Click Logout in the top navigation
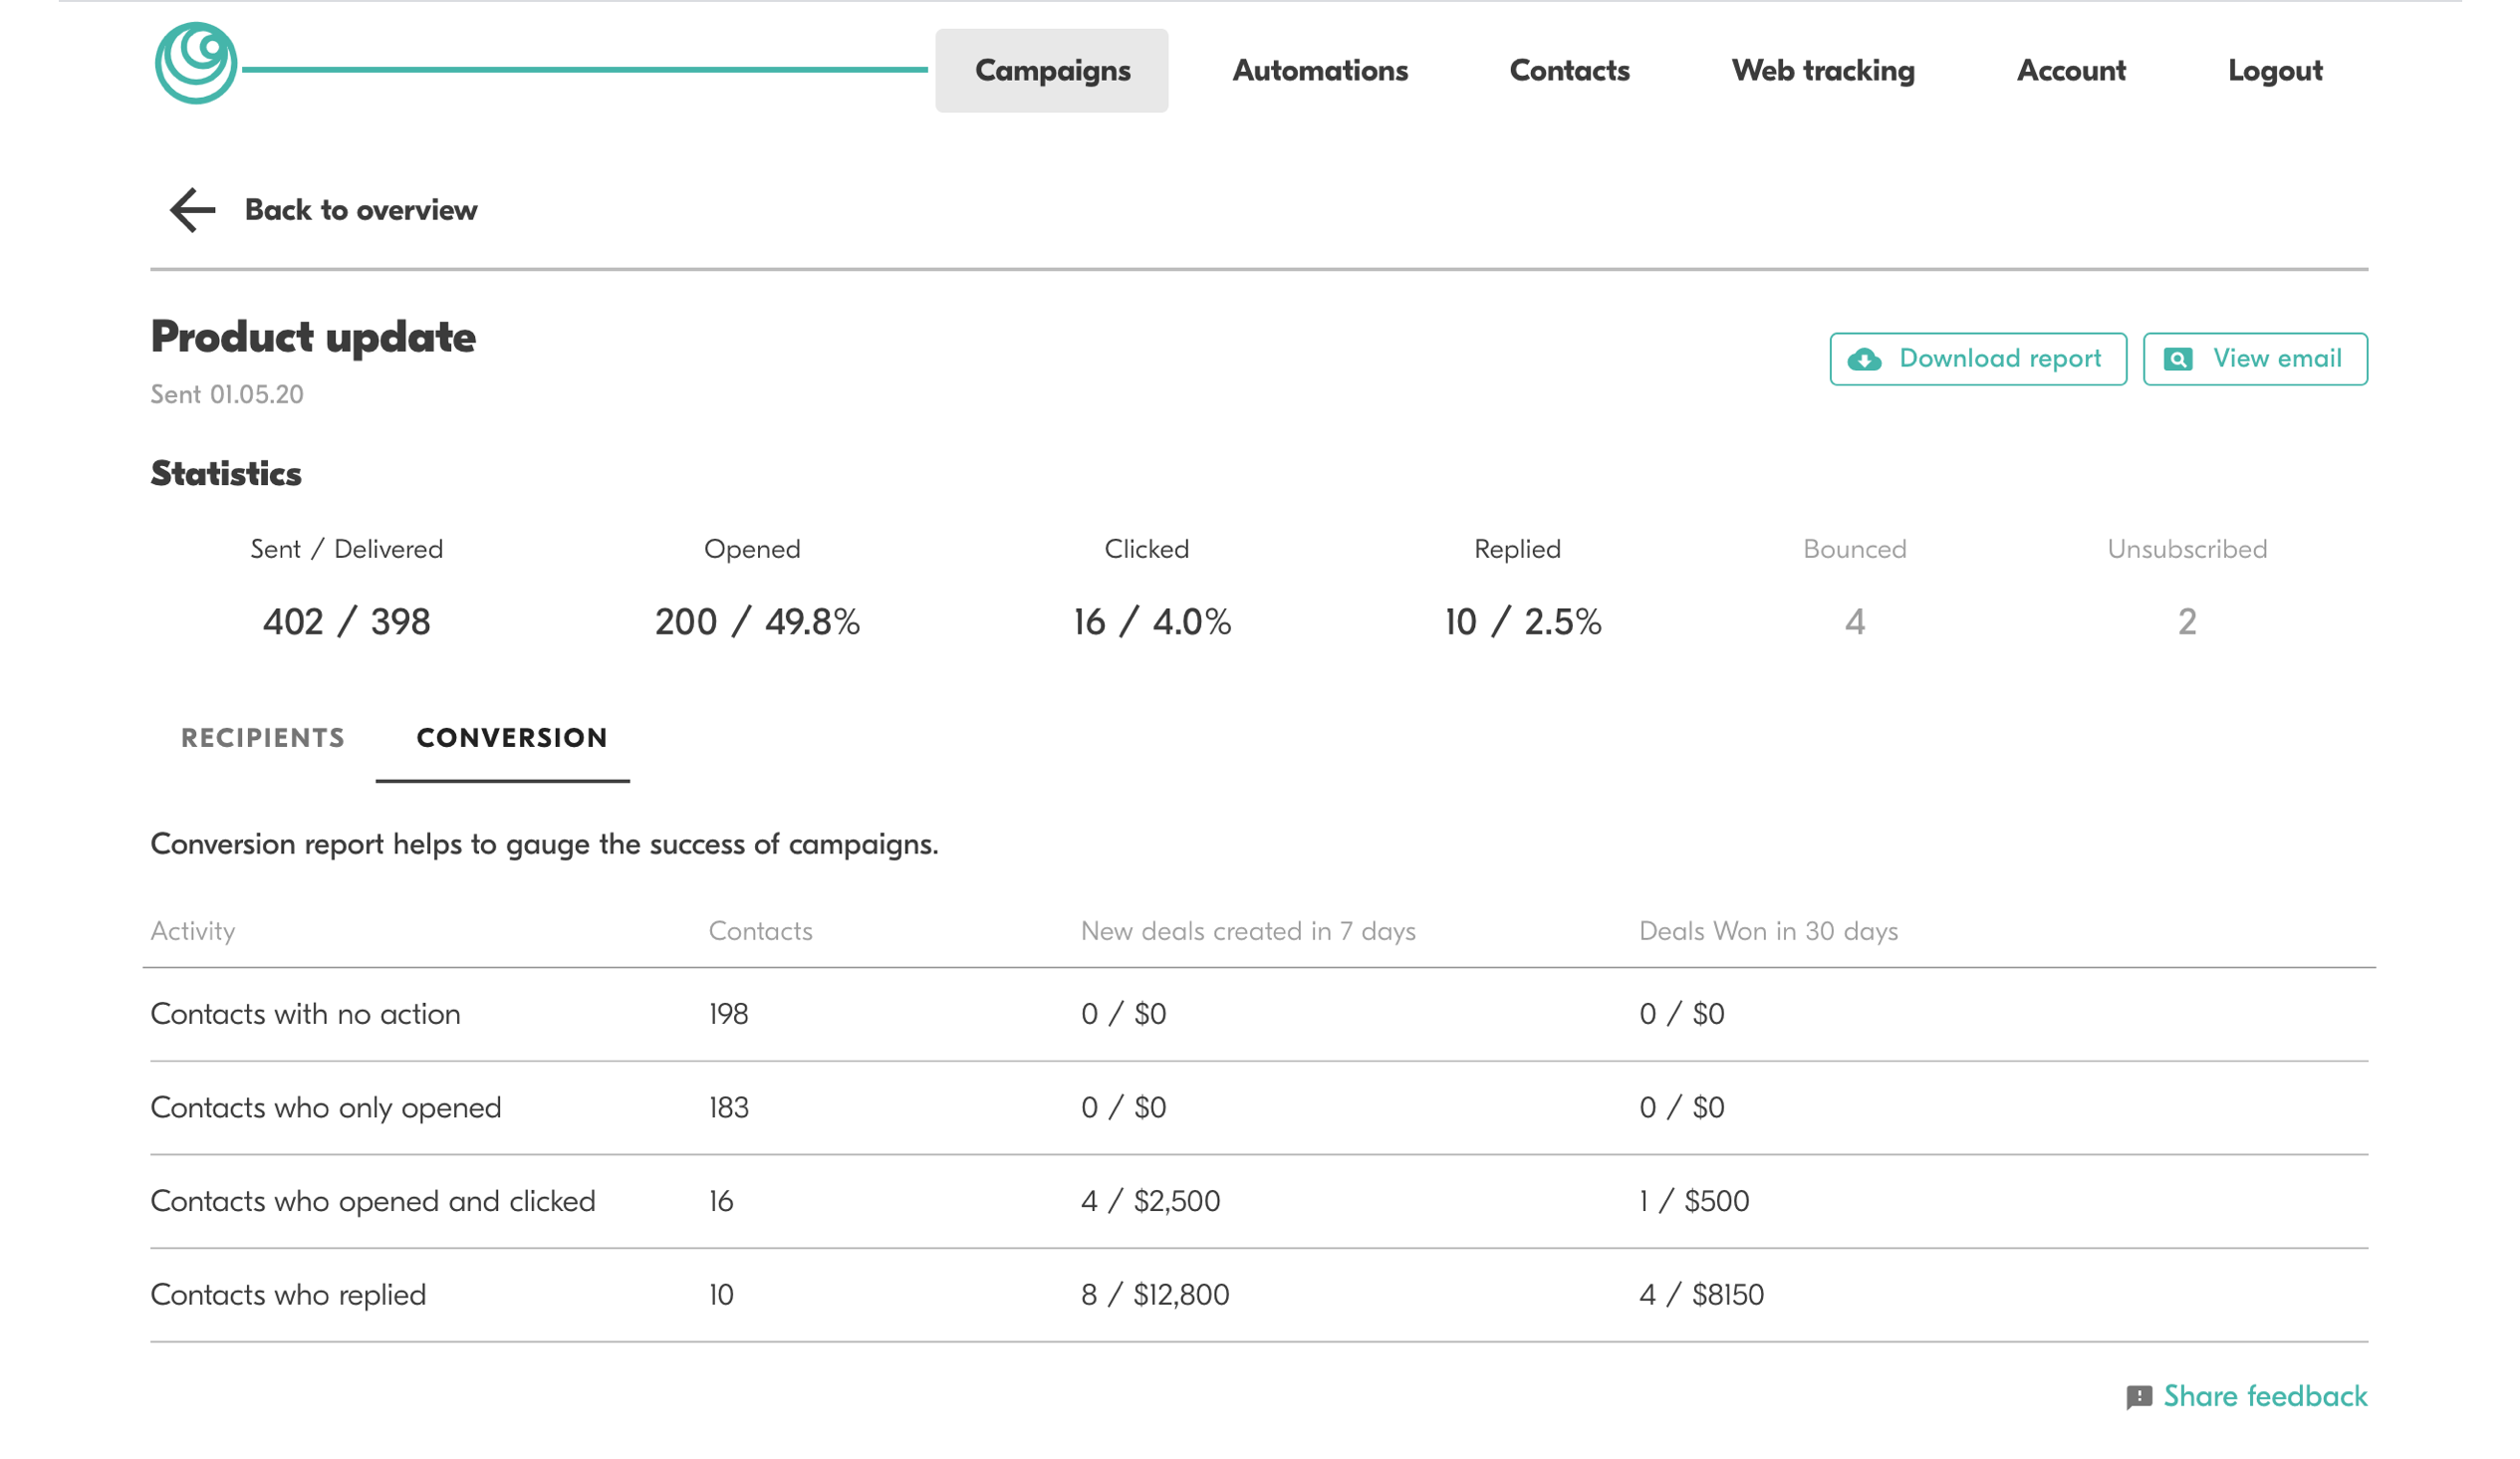 point(2274,70)
